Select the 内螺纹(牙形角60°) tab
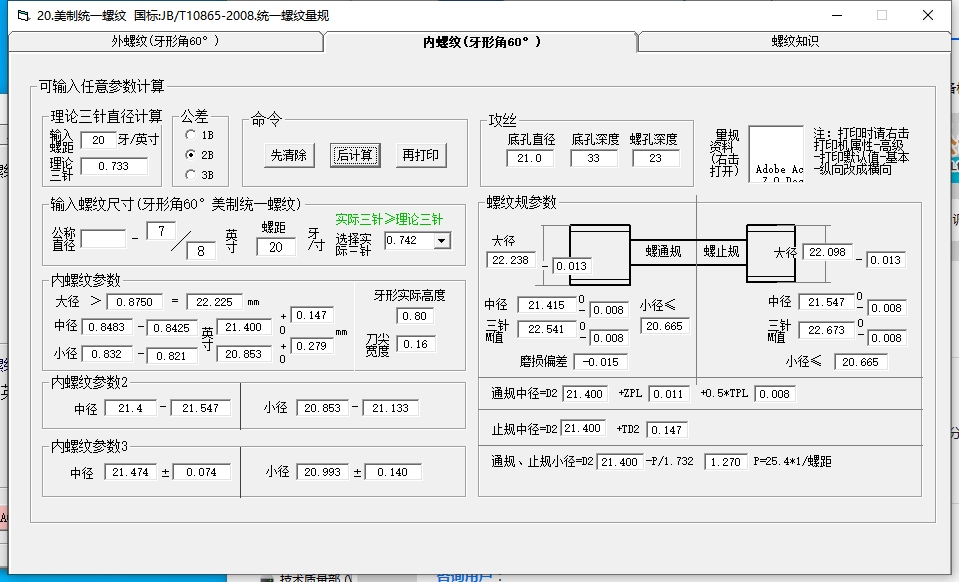The width and height of the screenshot is (959, 582). (x=481, y=42)
